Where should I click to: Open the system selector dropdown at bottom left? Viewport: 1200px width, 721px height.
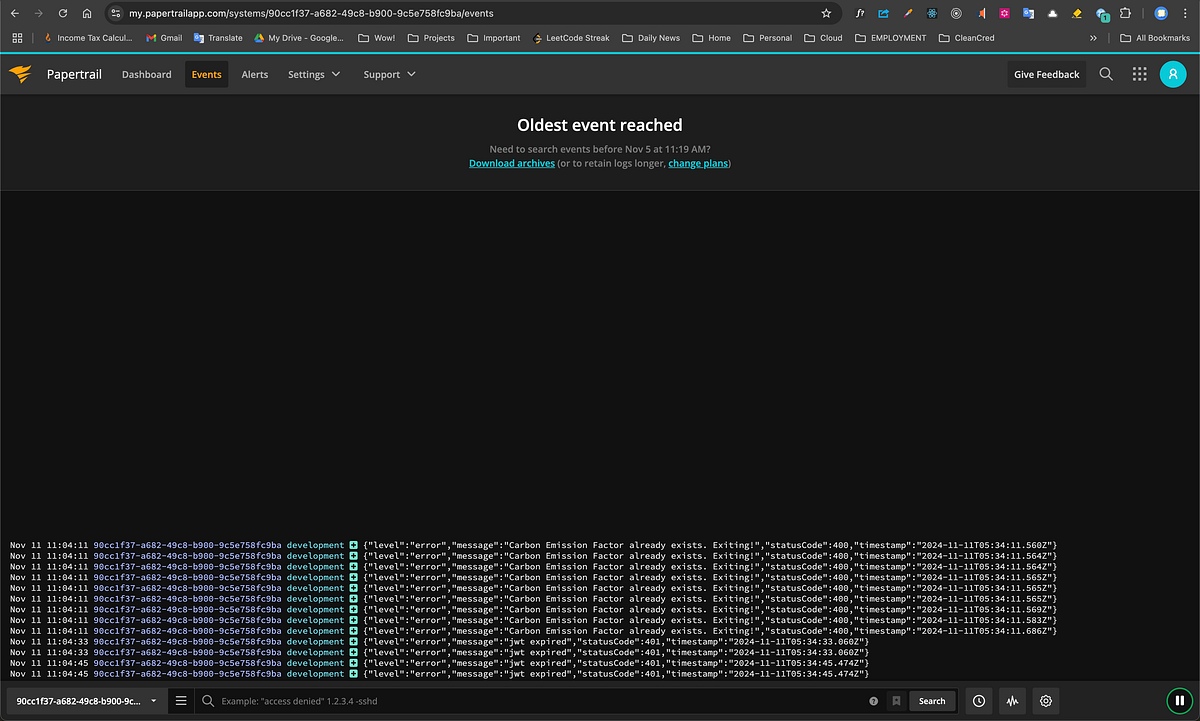(x=85, y=701)
